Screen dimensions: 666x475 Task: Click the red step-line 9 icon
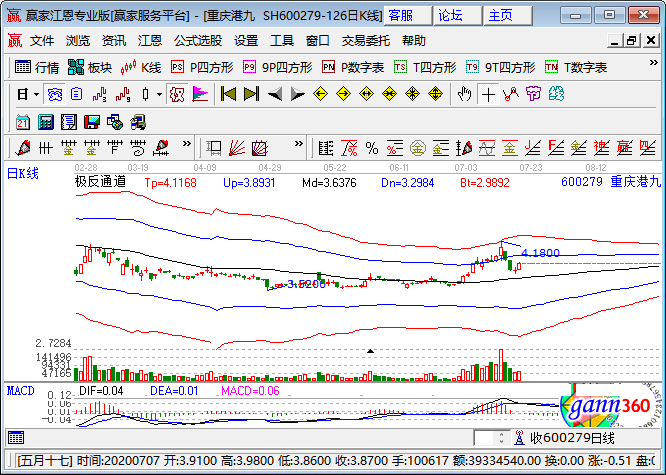[x=123, y=94]
